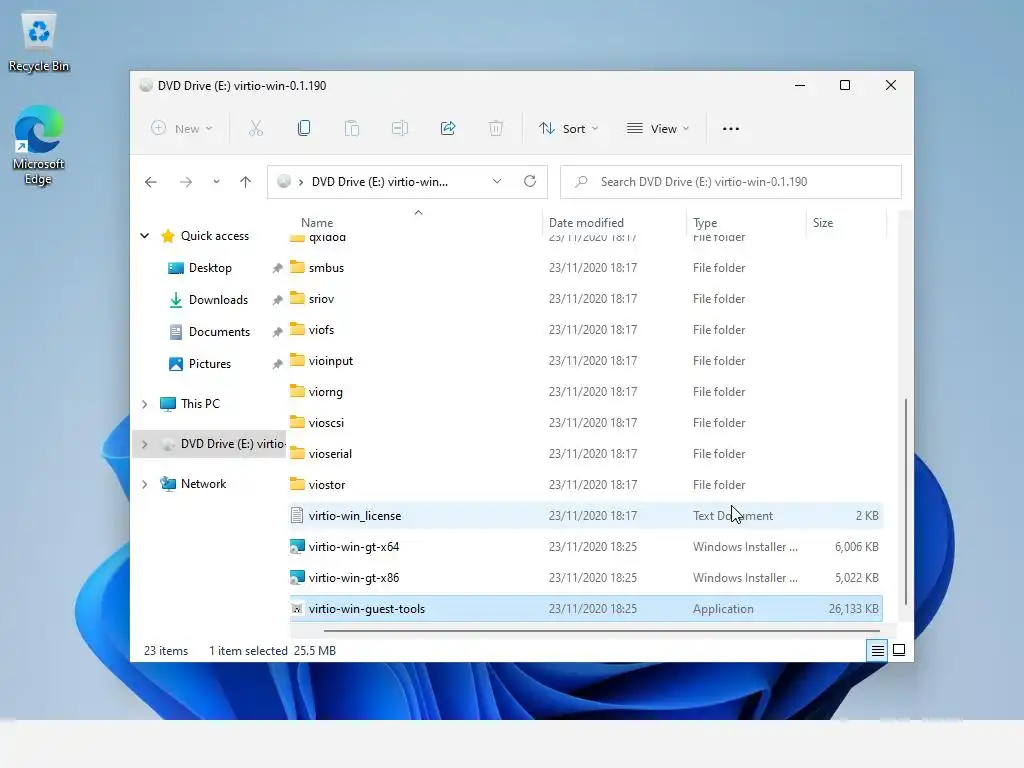Refresh the current folder view
The image size is (1024, 768).
point(530,182)
